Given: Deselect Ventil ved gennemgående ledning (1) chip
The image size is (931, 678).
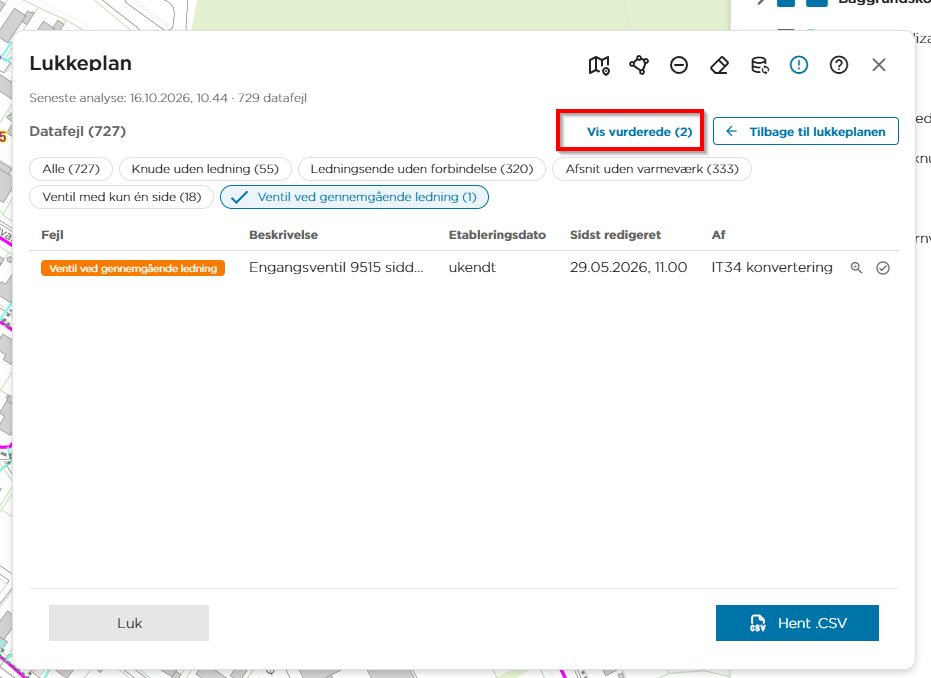Looking at the screenshot, I should tap(354, 197).
